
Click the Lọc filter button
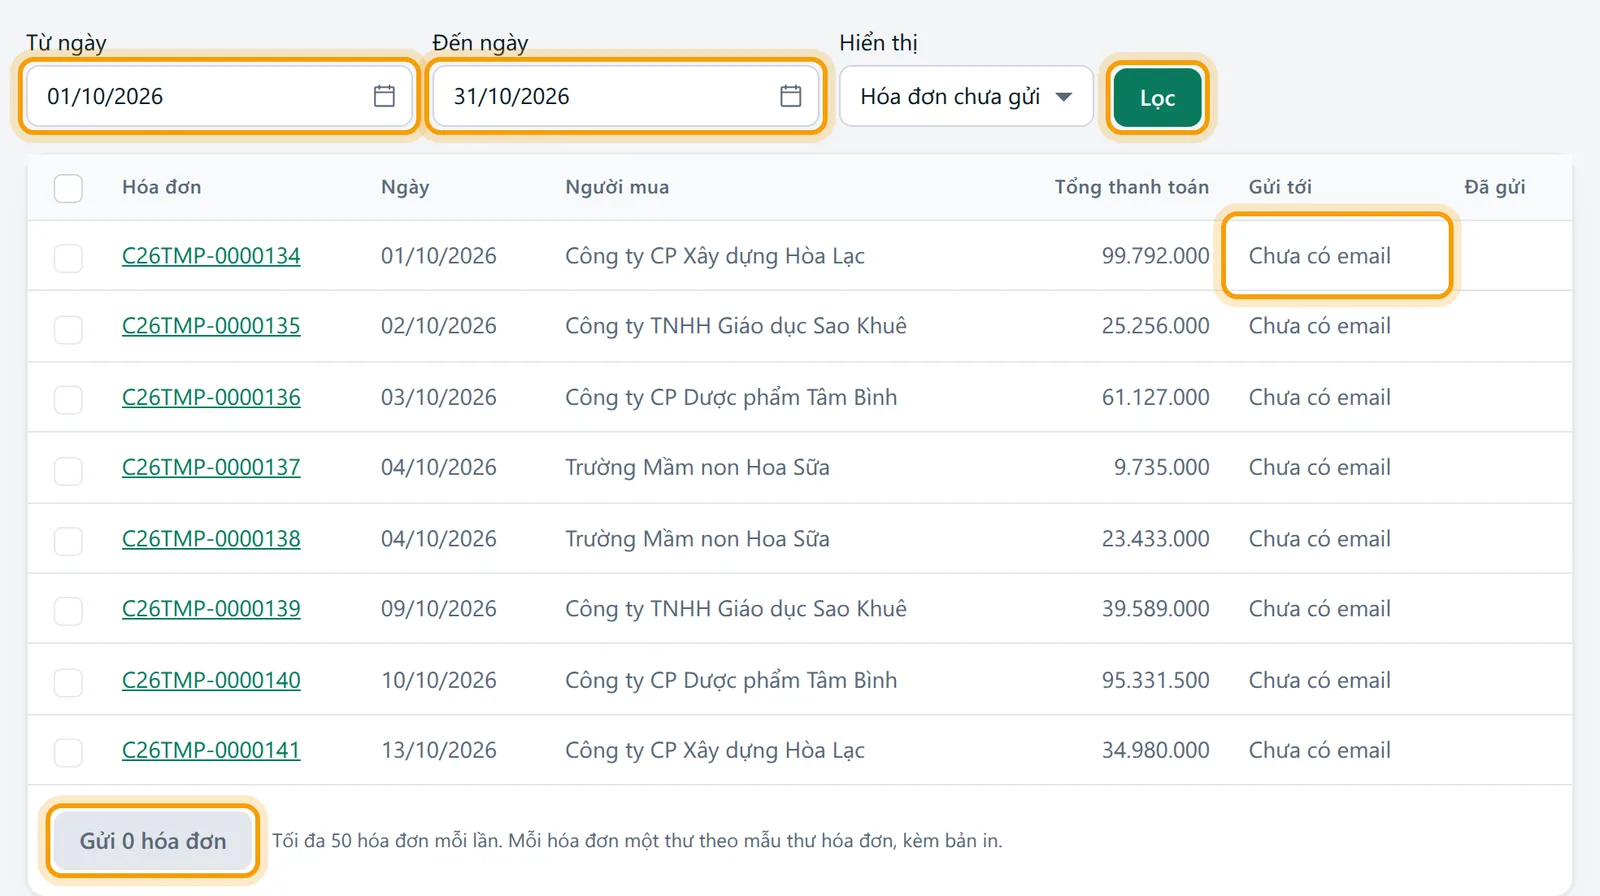click(x=1157, y=98)
